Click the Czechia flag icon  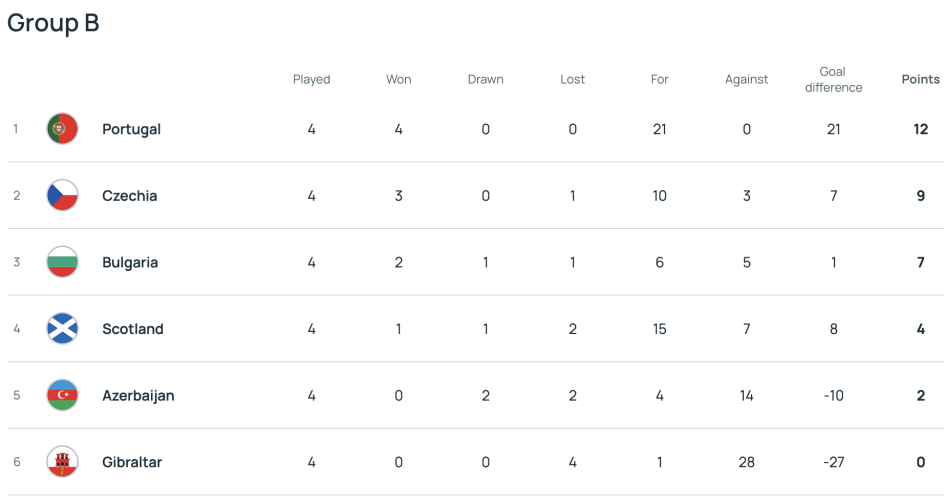pyautogui.click(x=62, y=196)
